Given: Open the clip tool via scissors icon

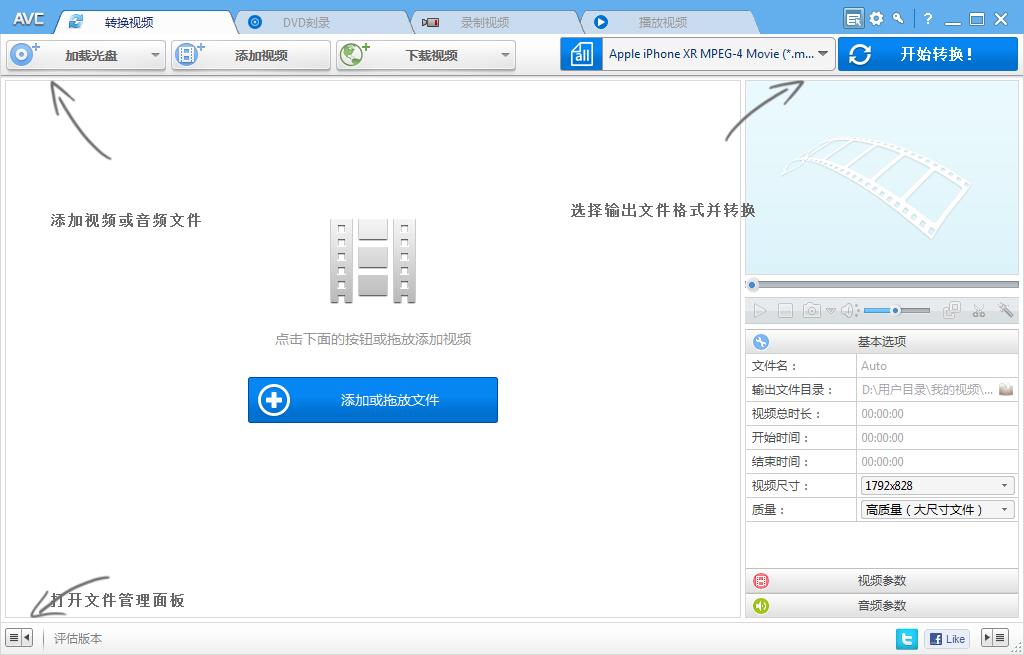Looking at the screenshot, I should click(x=979, y=310).
